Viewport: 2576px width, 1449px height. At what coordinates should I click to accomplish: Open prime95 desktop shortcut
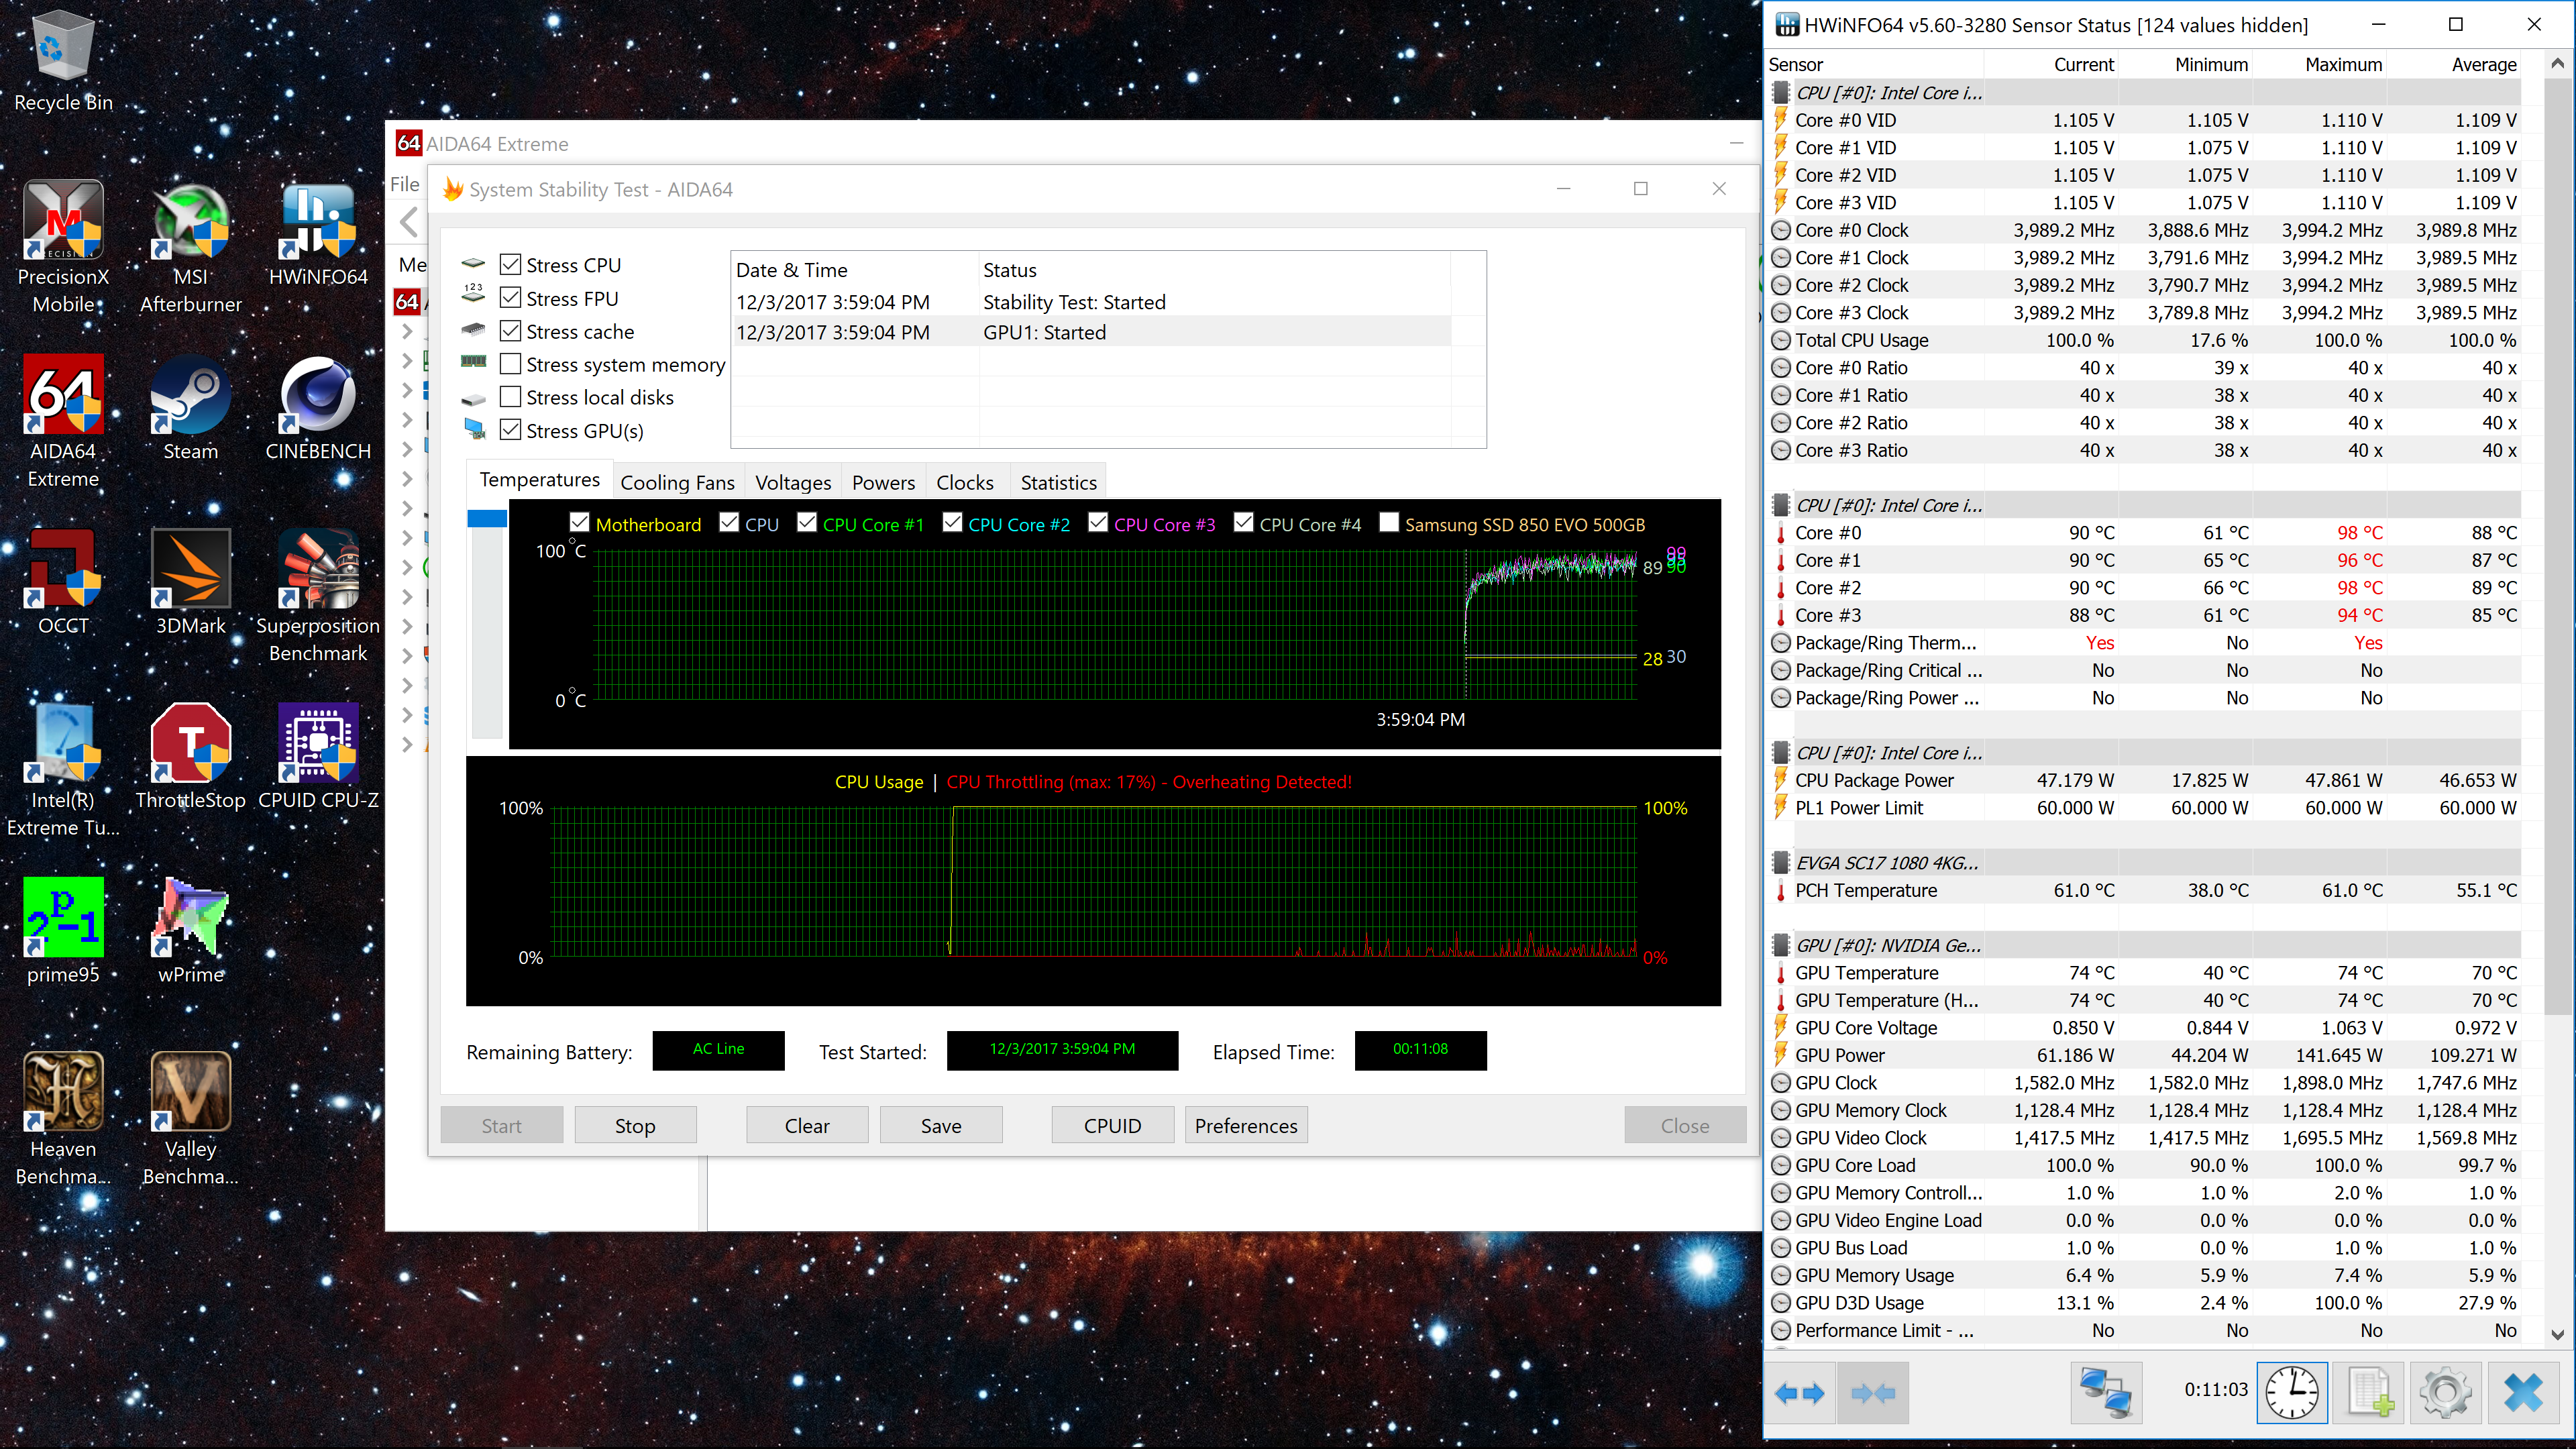pos(63,930)
